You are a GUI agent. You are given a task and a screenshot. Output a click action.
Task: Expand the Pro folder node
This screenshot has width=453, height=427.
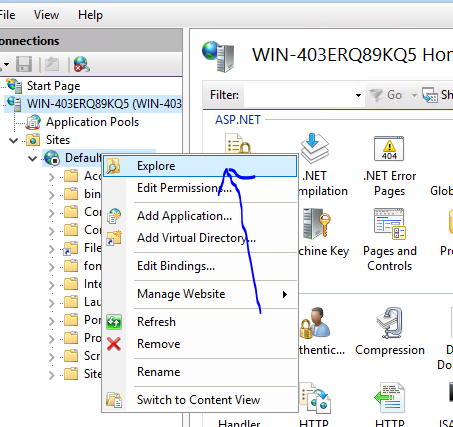tap(51, 339)
